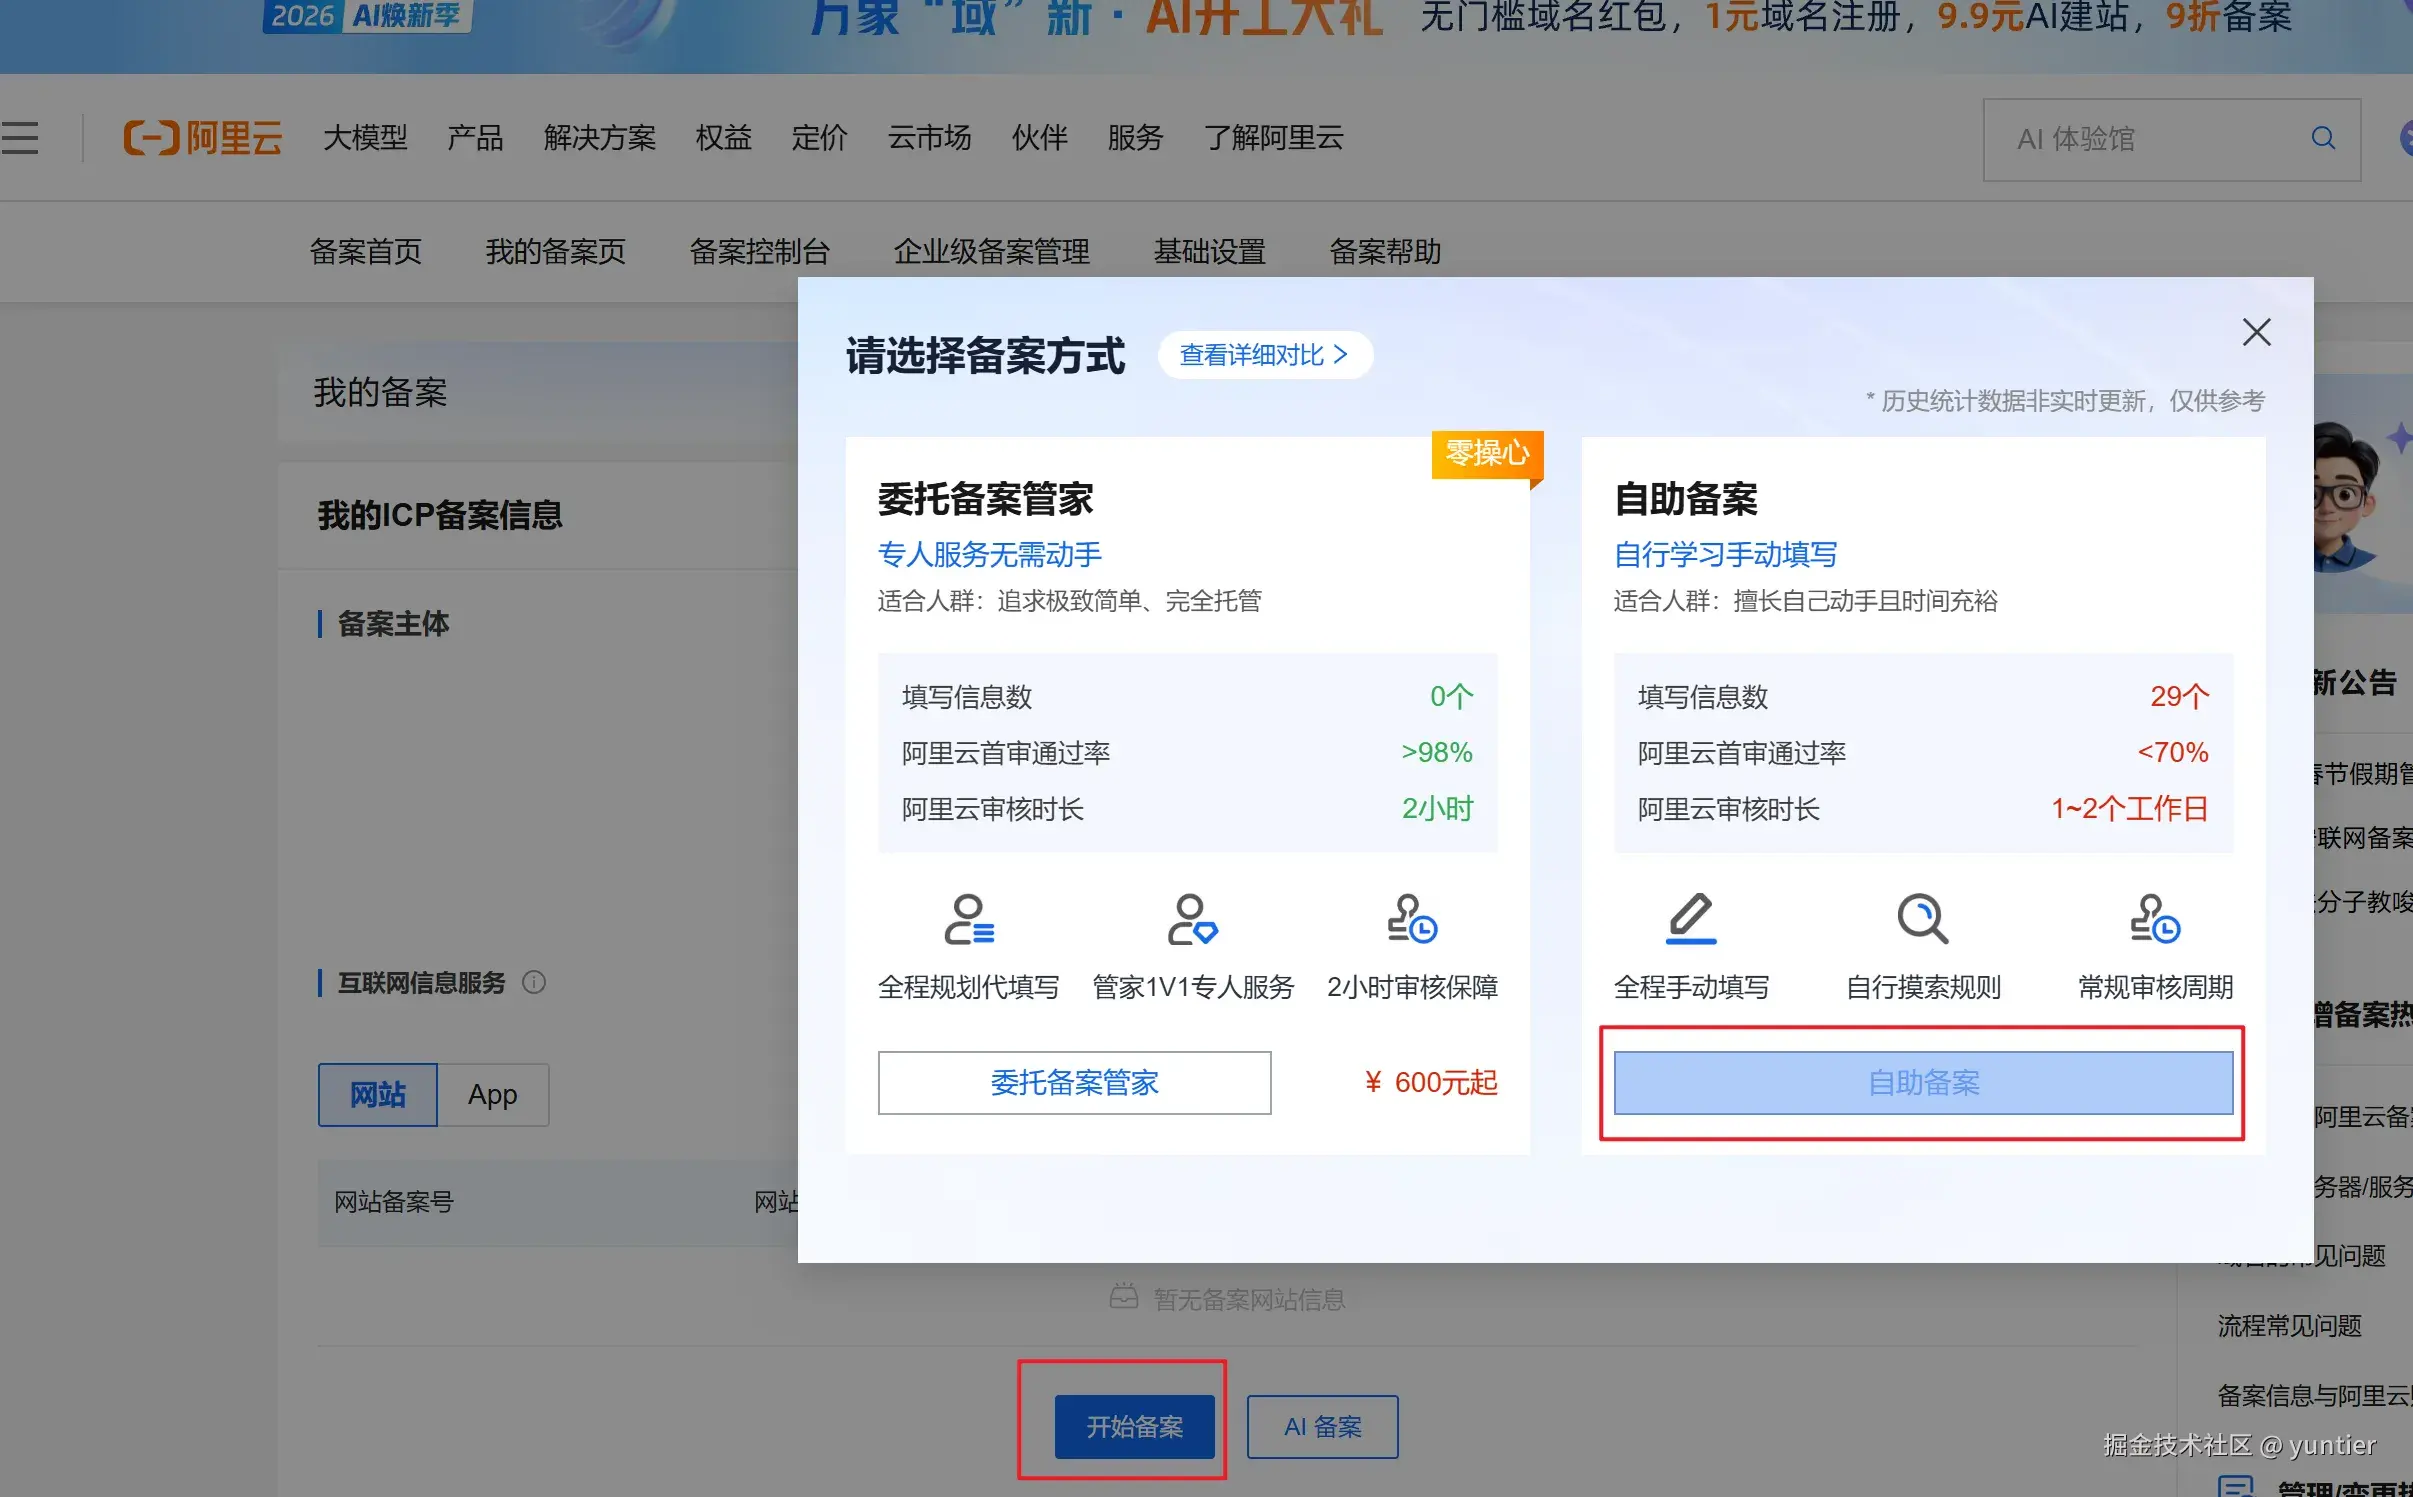Click the info icon beside 互联网信息服务
The width and height of the screenshot is (2413, 1497).
coord(535,983)
